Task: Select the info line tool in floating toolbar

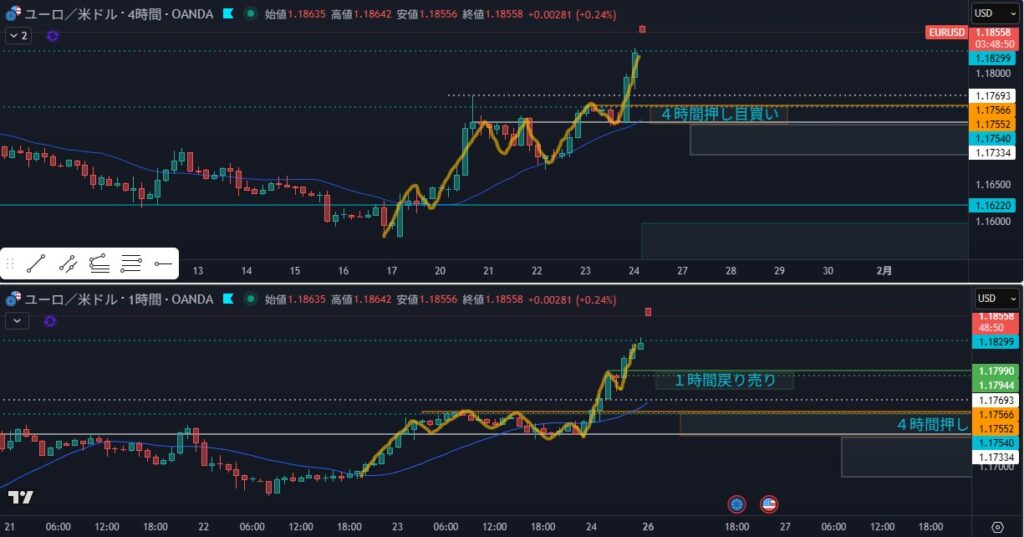Action: click(68, 264)
